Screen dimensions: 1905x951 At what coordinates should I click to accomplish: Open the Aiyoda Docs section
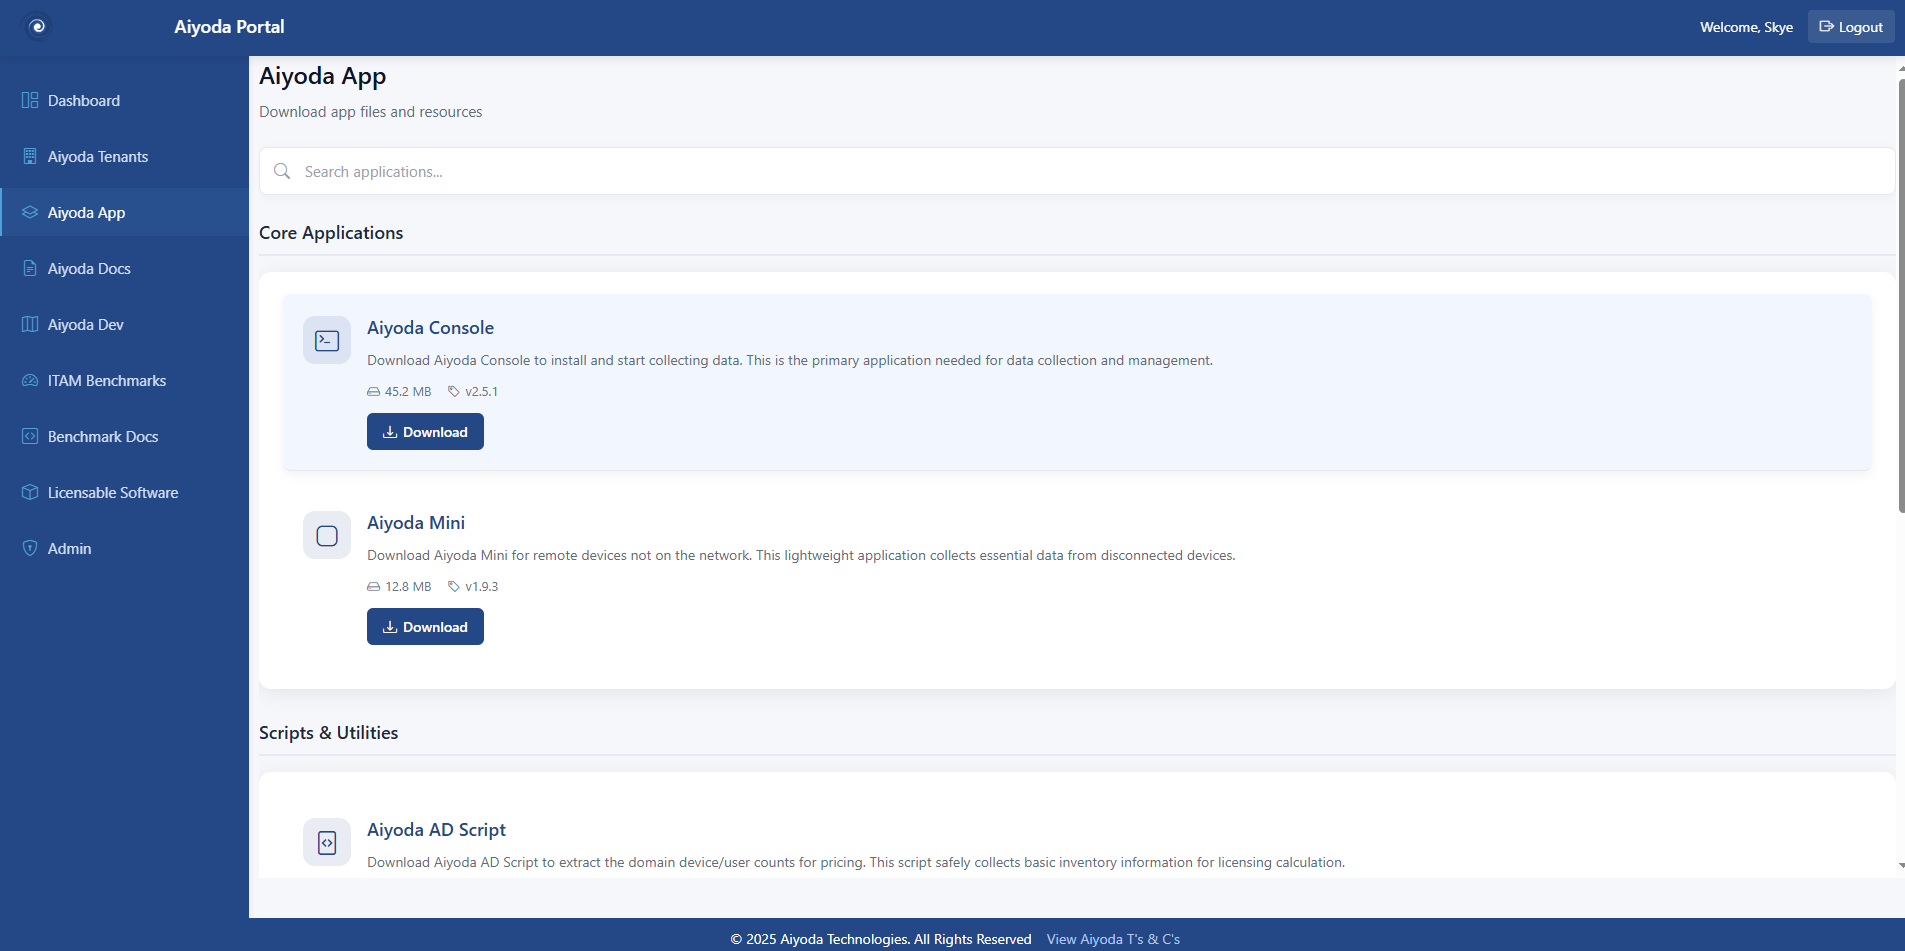pos(88,268)
